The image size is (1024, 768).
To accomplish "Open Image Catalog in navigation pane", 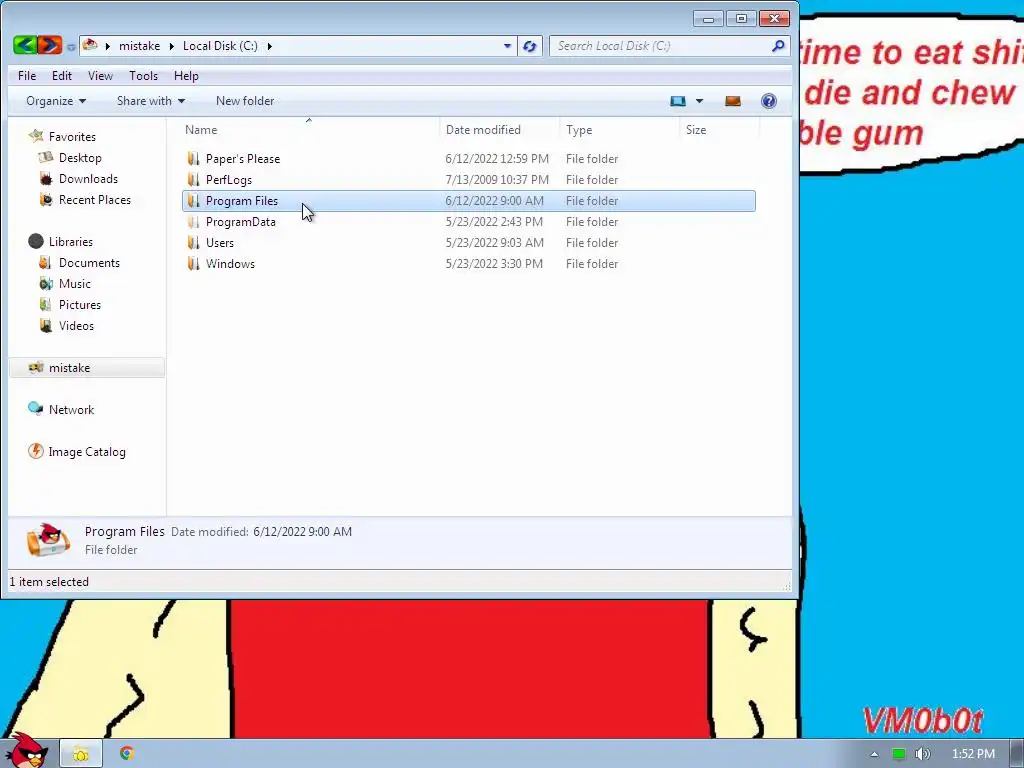I will (87, 452).
